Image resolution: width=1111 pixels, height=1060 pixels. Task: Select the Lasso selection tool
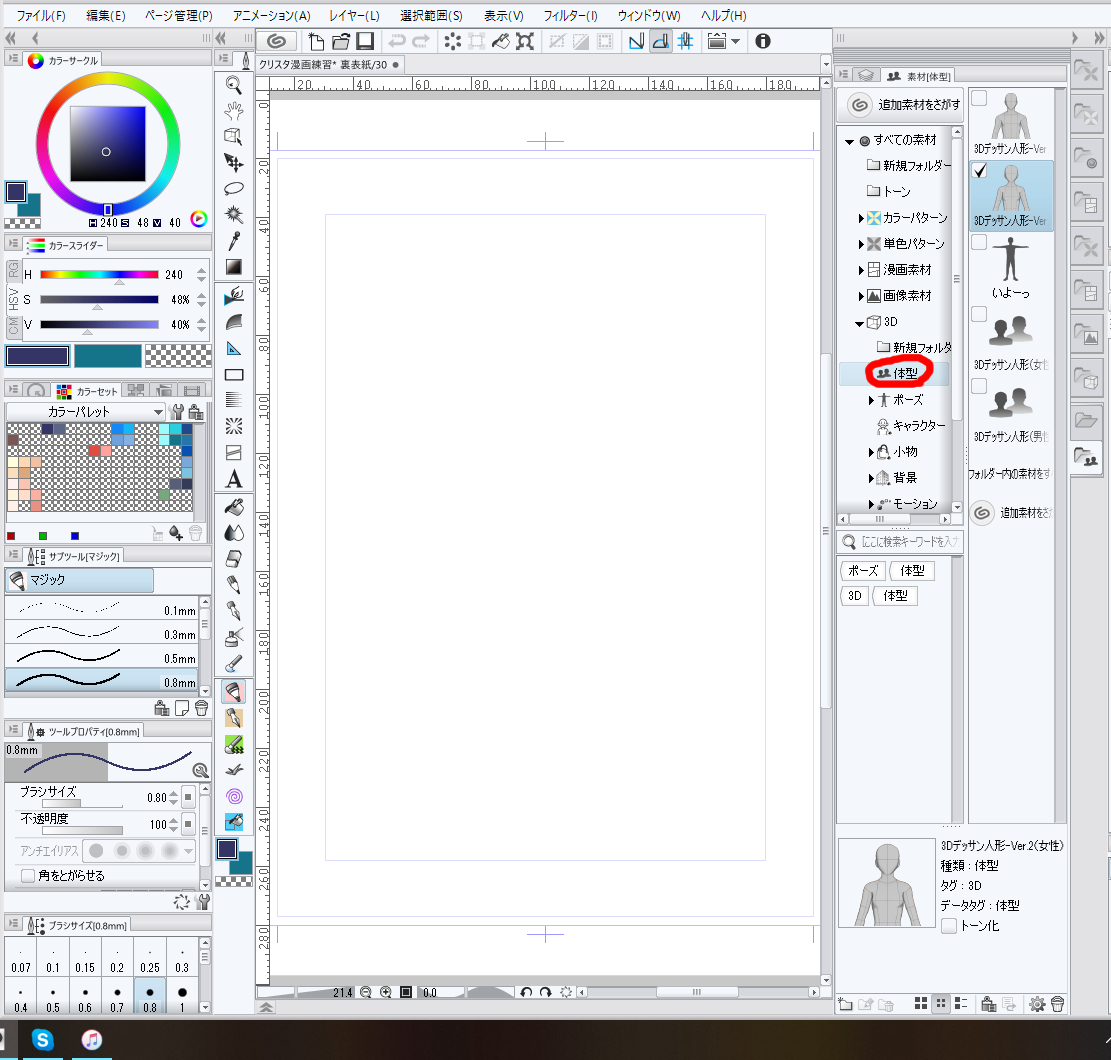pyautogui.click(x=234, y=188)
